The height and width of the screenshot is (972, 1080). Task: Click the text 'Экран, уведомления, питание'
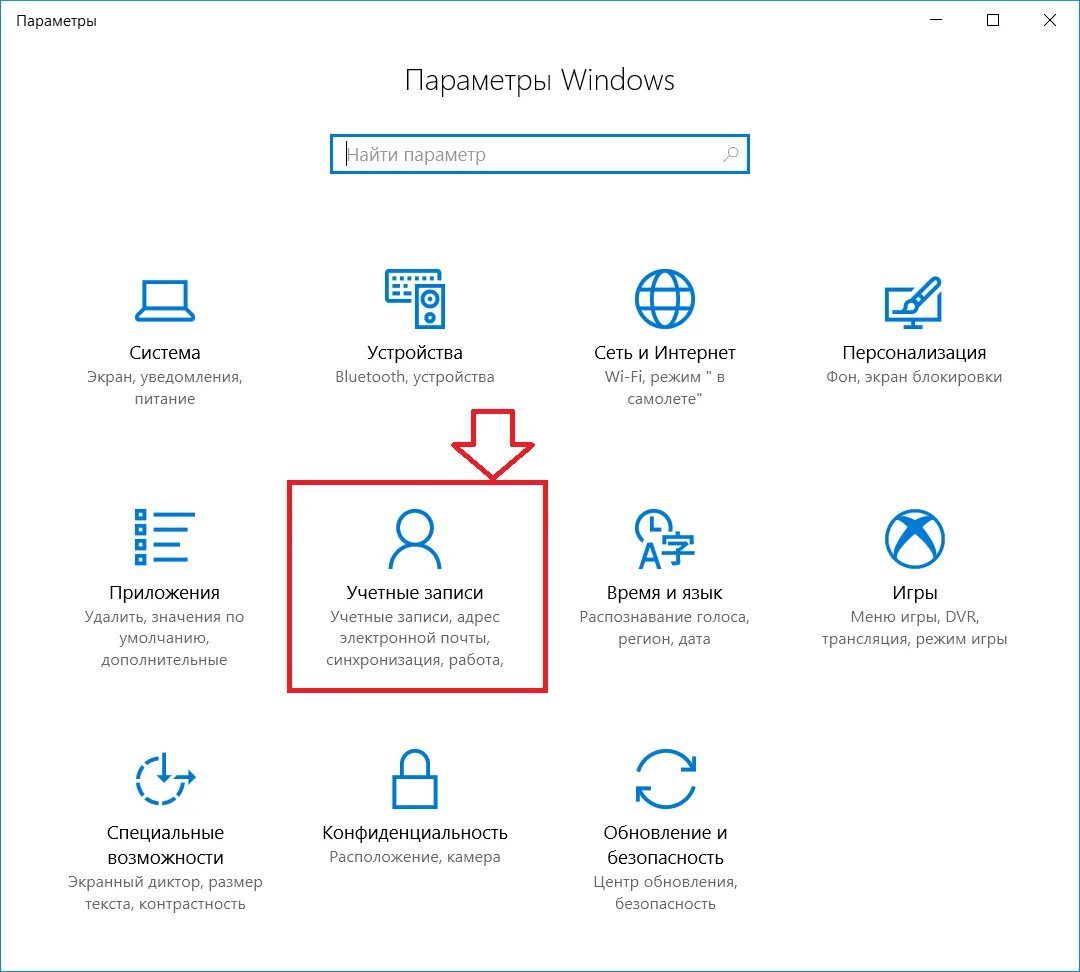[x=165, y=387]
